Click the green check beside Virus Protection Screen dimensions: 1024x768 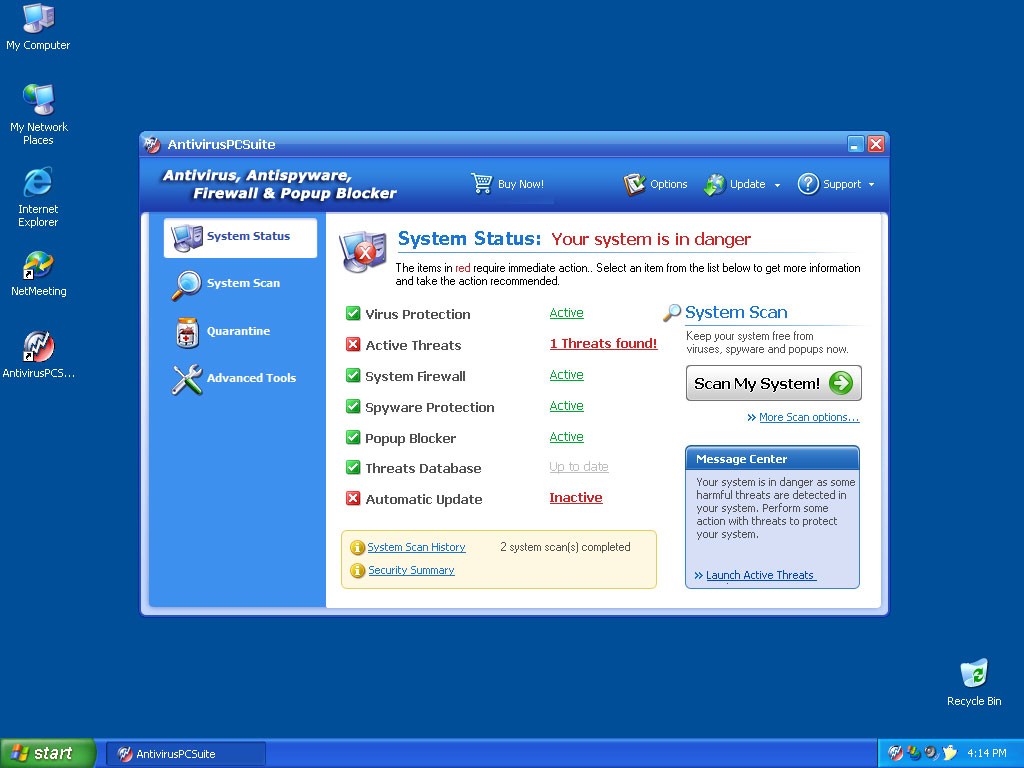353,314
